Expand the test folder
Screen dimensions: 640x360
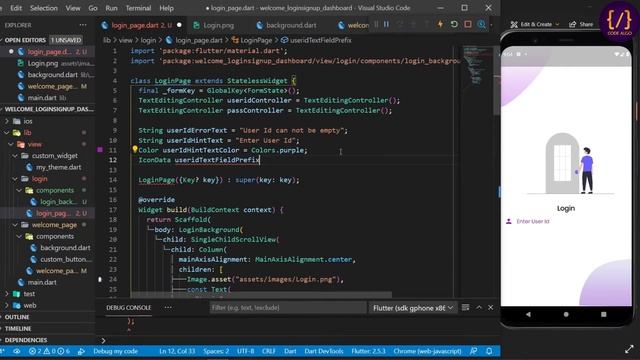(x=7, y=294)
